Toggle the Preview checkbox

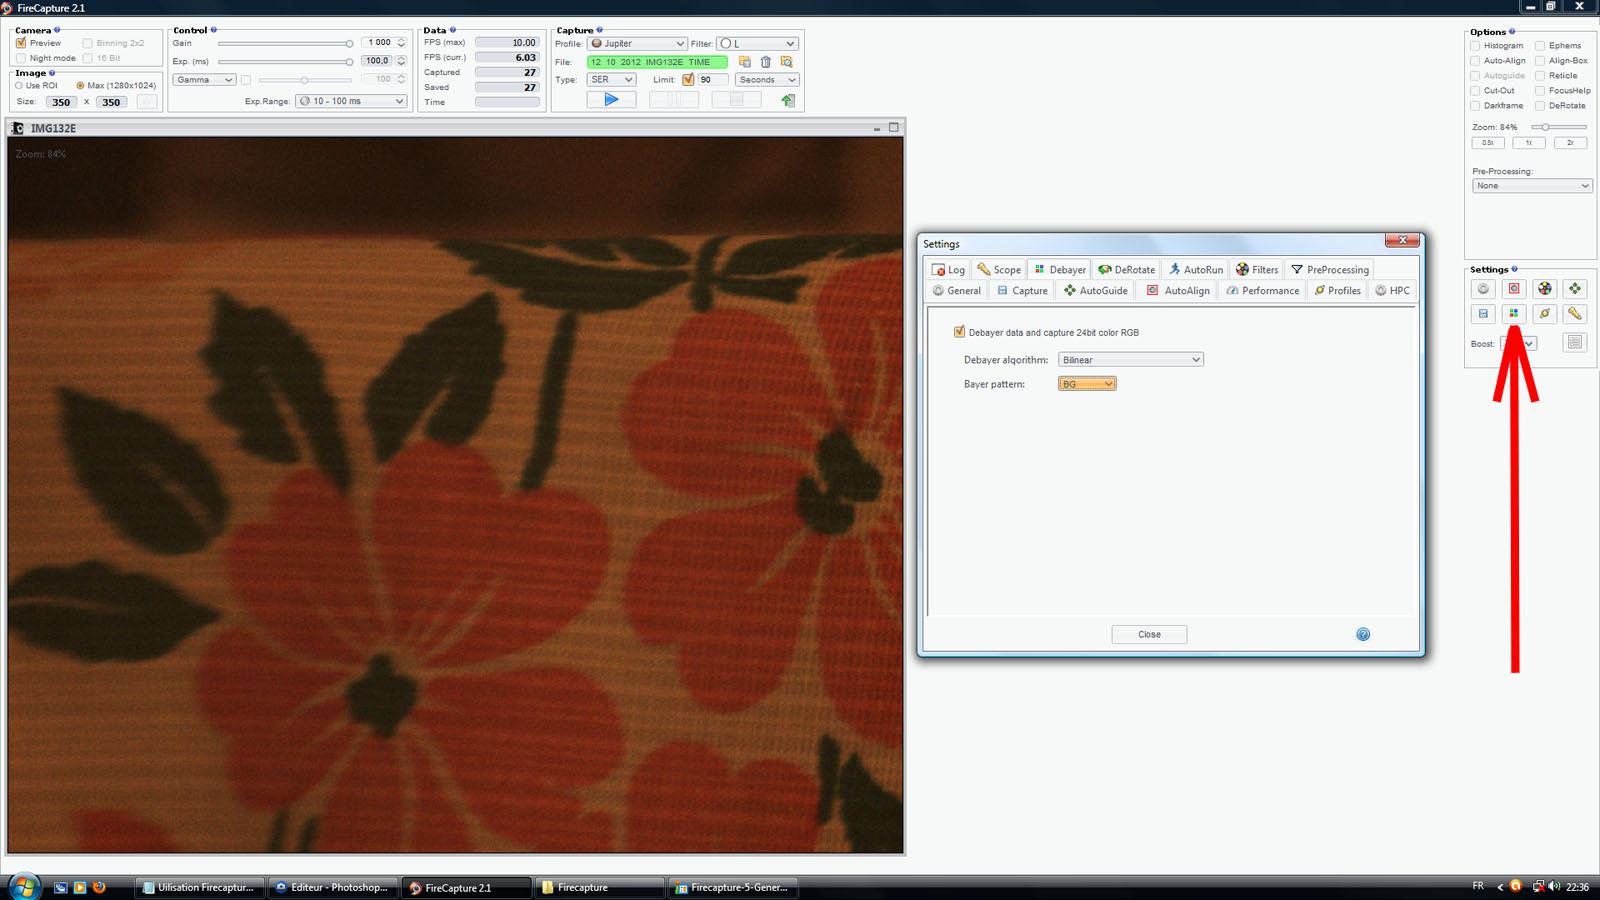tap(21, 43)
